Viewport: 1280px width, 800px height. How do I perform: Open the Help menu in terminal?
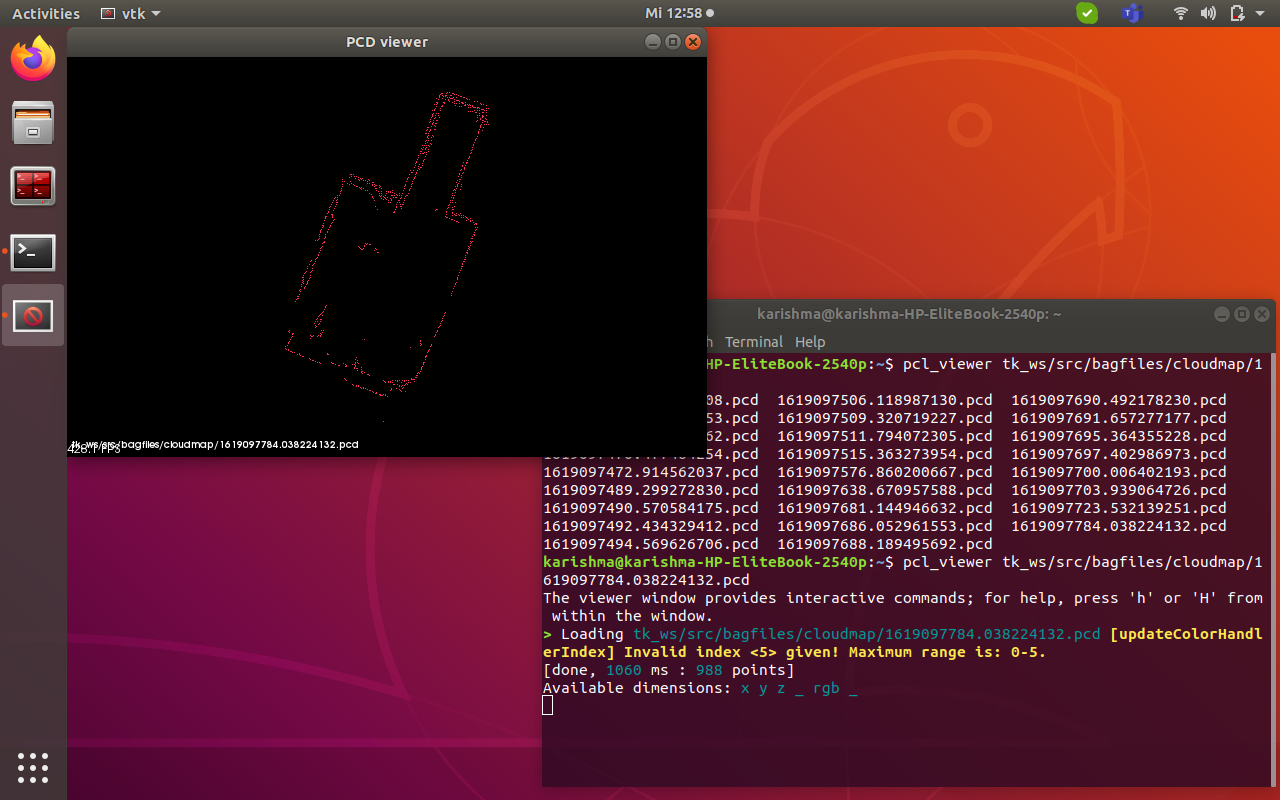tap(810, 341)
